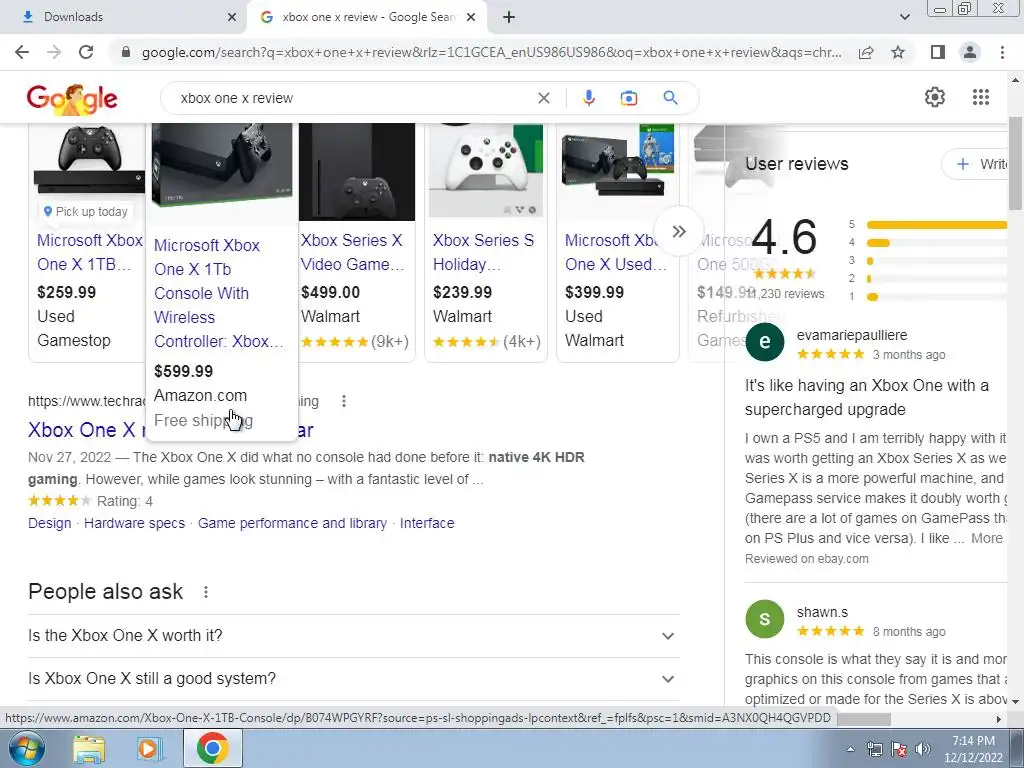Clear the search box text

pyautogui.click(x=543, y=98)
